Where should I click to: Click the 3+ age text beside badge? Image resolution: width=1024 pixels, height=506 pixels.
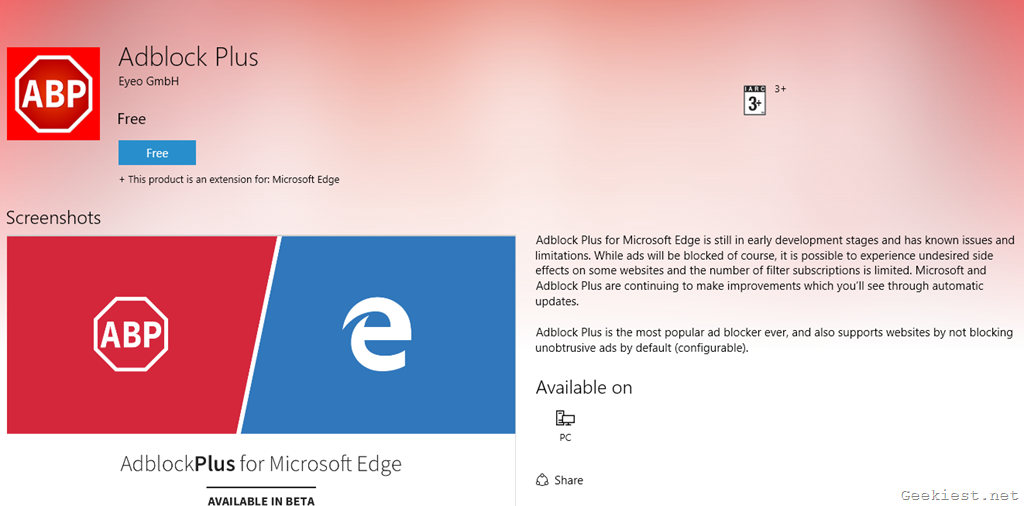tap(780, 89)
